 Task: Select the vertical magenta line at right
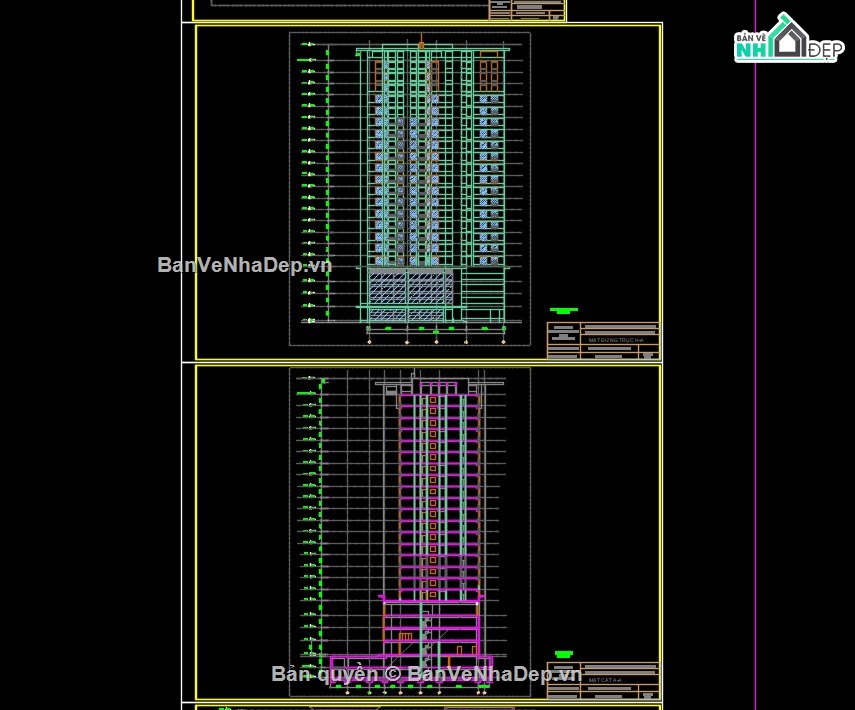tap(756, 355)
